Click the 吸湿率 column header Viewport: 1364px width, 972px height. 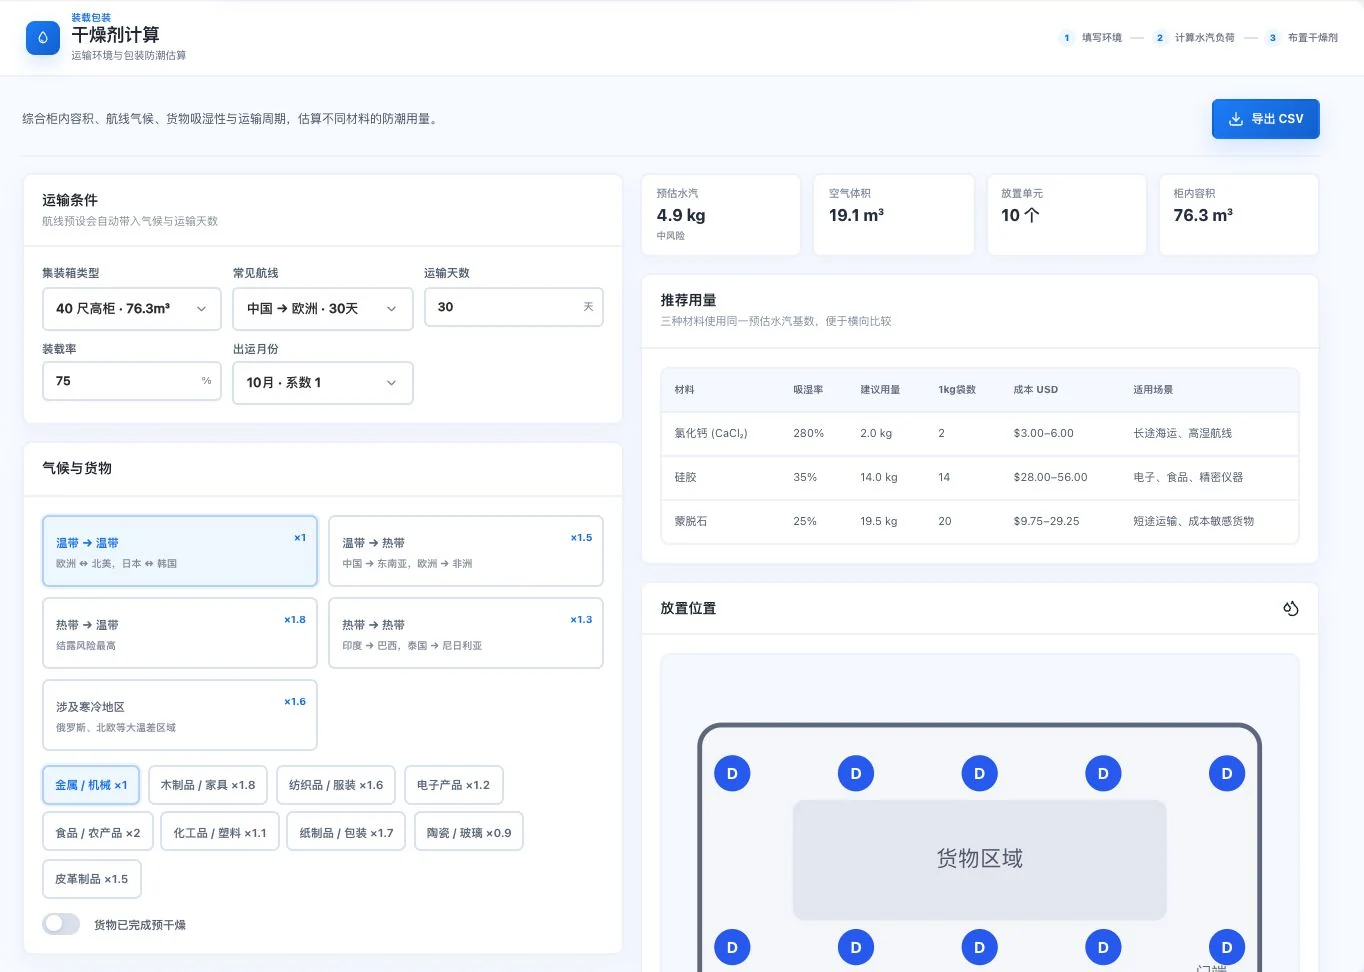point(808,390)
